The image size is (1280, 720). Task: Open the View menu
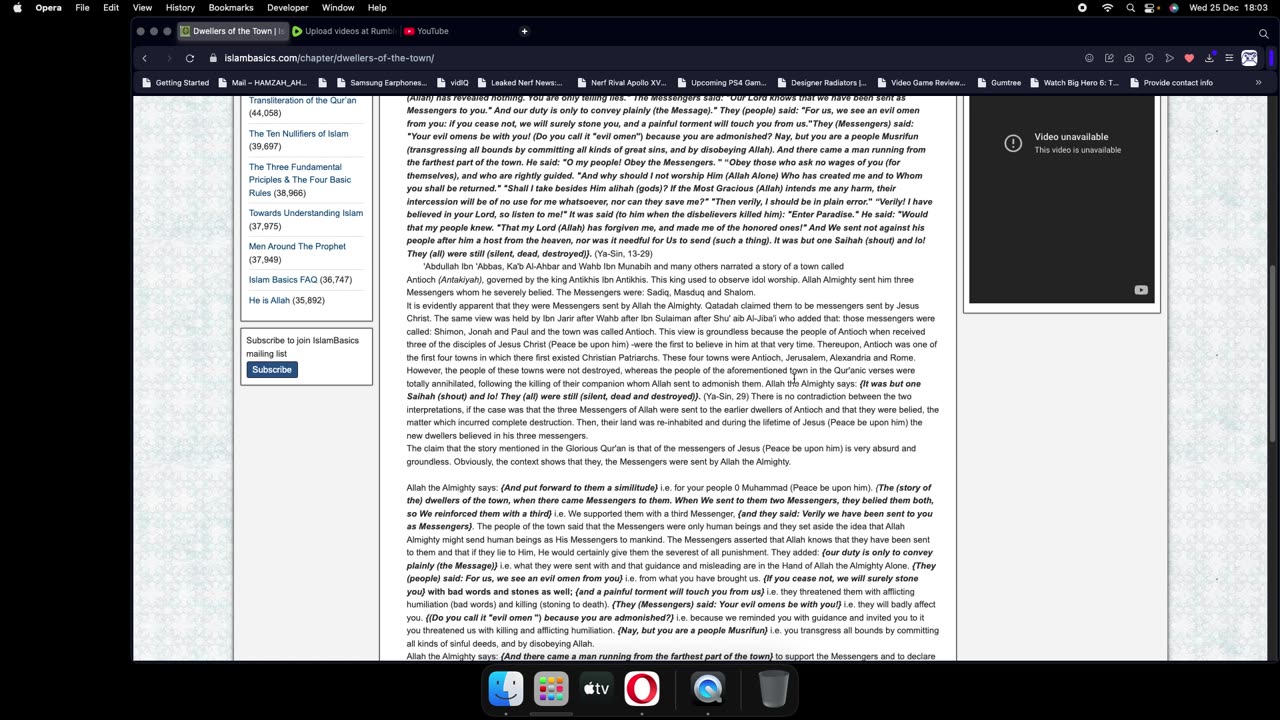[142, 8]
